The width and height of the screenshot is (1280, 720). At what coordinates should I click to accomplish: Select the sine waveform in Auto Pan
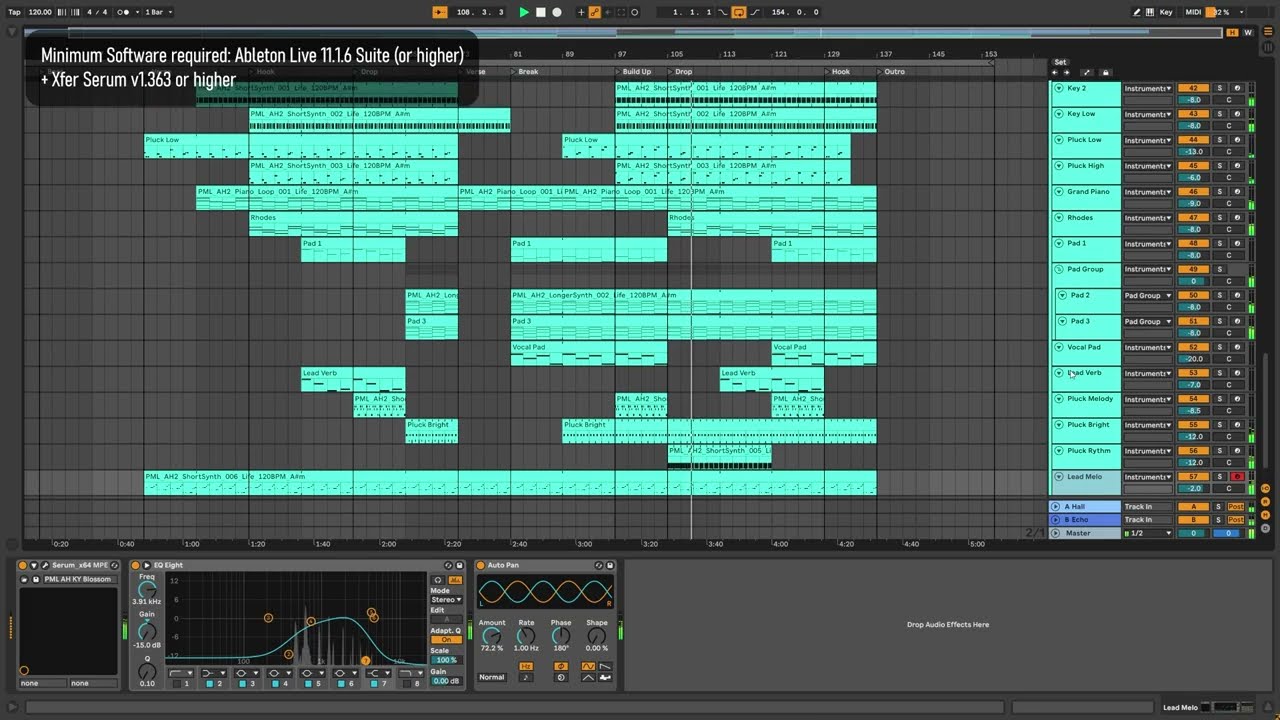(588, 666)
